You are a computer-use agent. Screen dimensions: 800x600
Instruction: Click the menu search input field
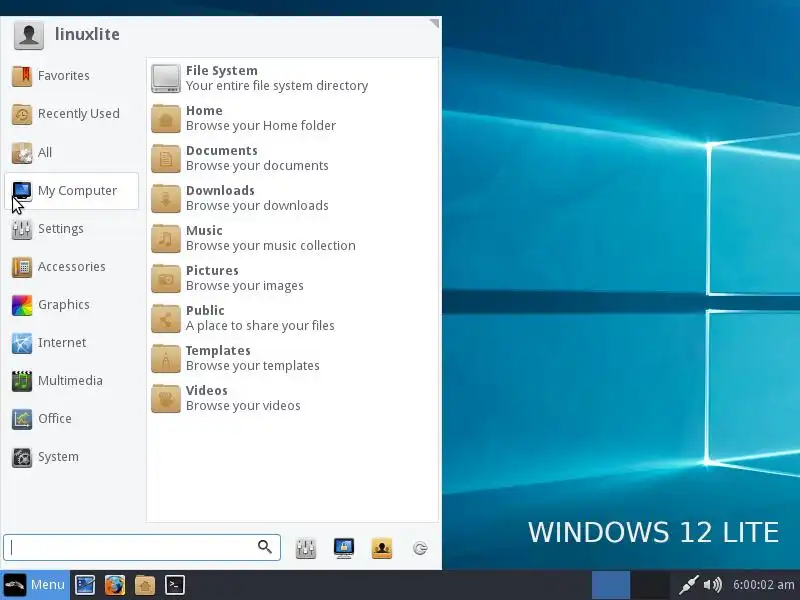pos(142,547)
